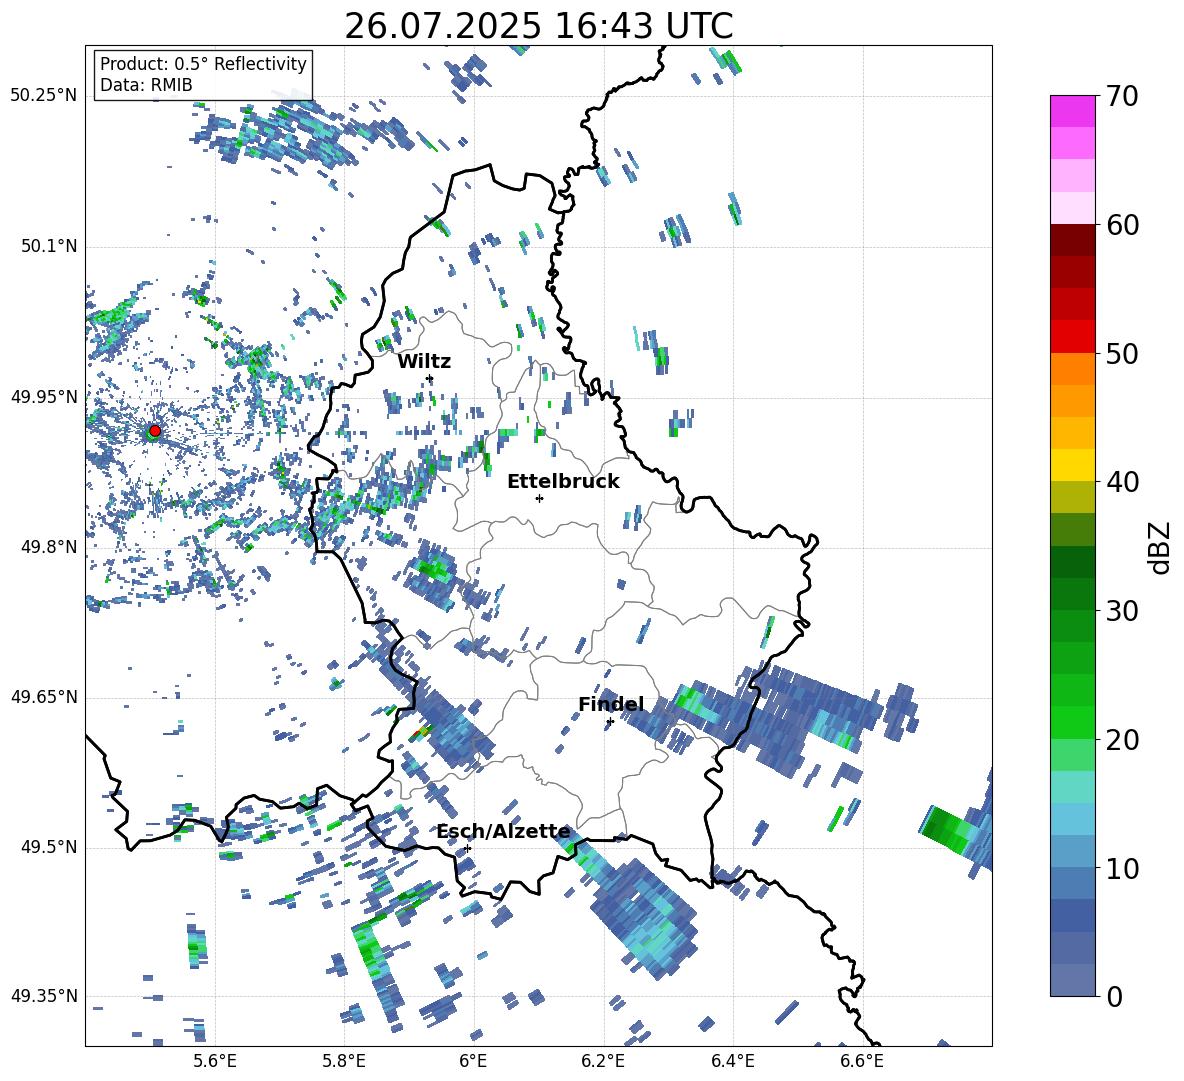The width and height of the screenshot is (1184, 1081).
Task: Click the 6.2°E longitude label
Action: point(603,1061)
